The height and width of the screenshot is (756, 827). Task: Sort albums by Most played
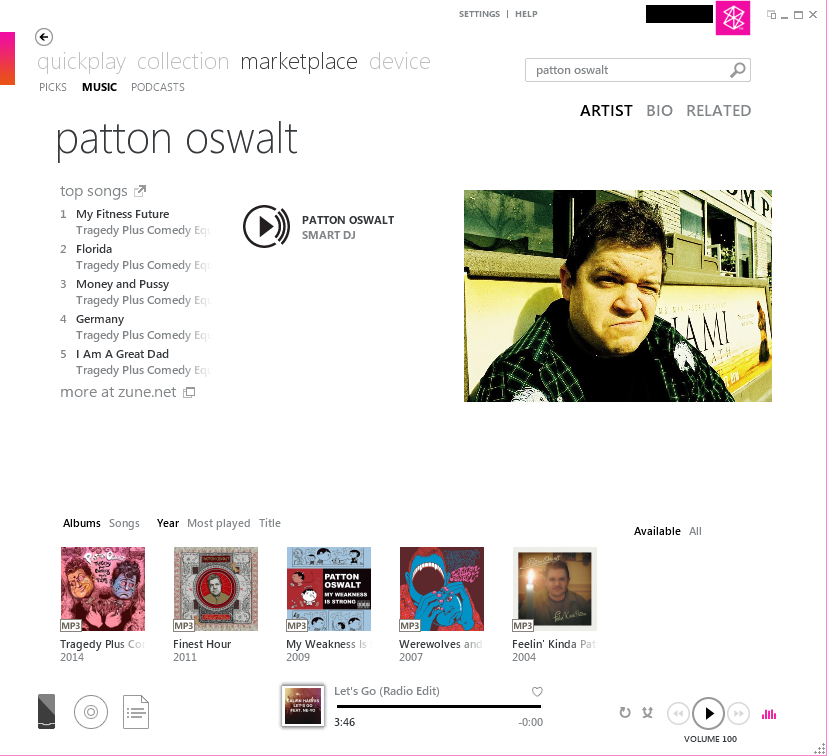(x=219, y=523)
